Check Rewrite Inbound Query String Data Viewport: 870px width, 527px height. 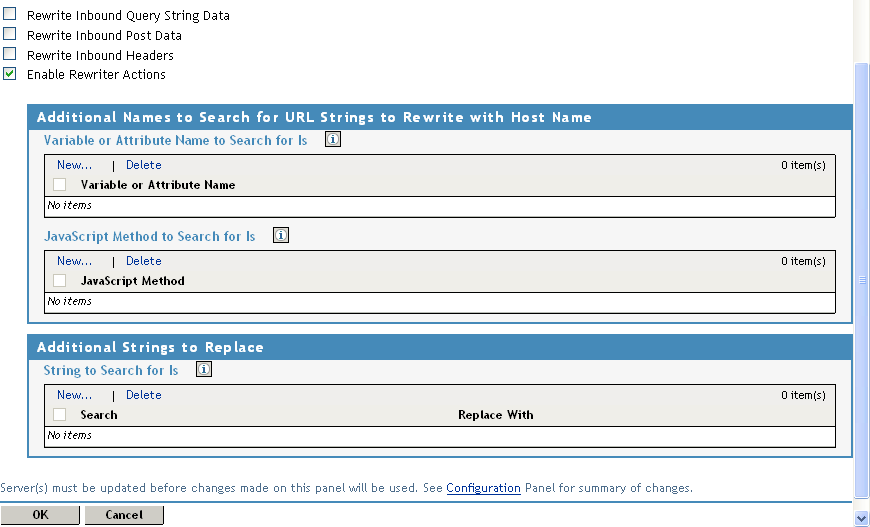click(10, 15)
